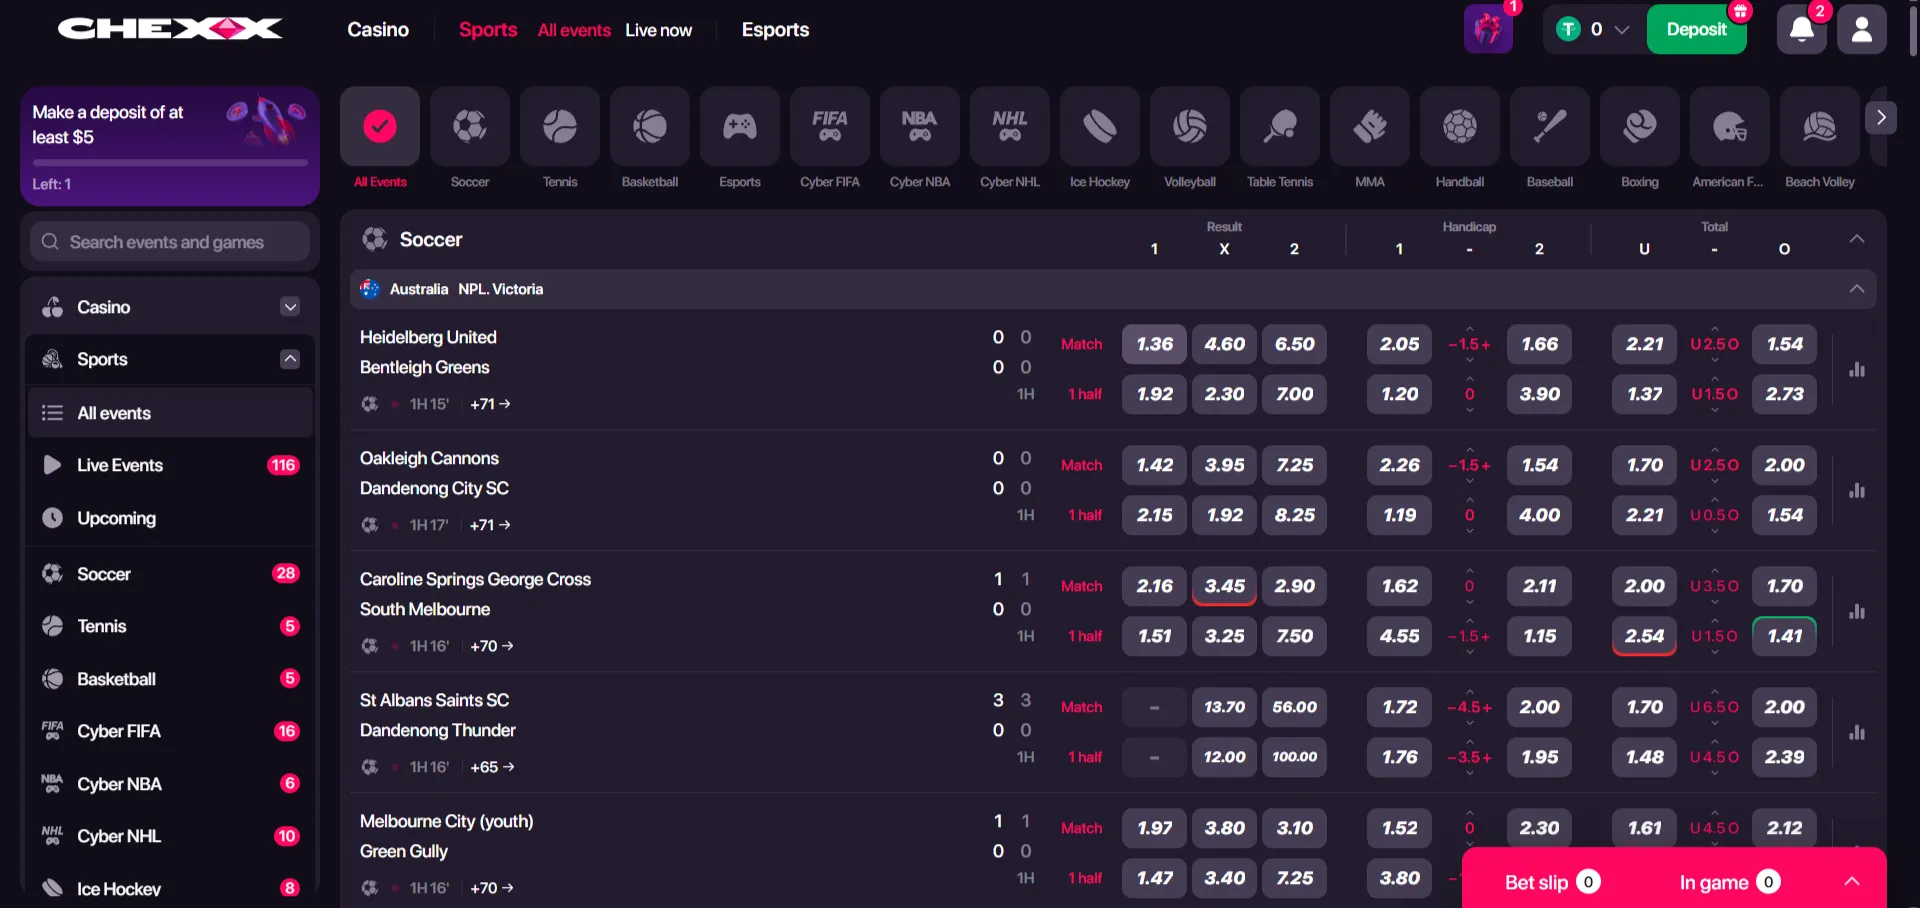The image size is (1920, 908).
Task: Open the Boxing category icon
Action: 1640,127
